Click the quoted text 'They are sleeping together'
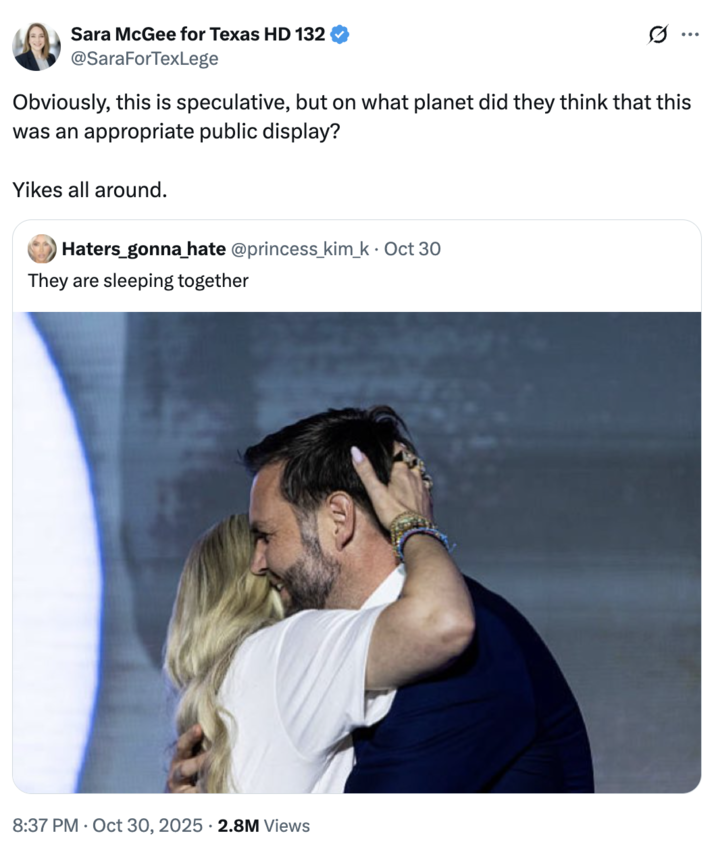Viewport: 716px width, 848px height. [x=135, y=281]
